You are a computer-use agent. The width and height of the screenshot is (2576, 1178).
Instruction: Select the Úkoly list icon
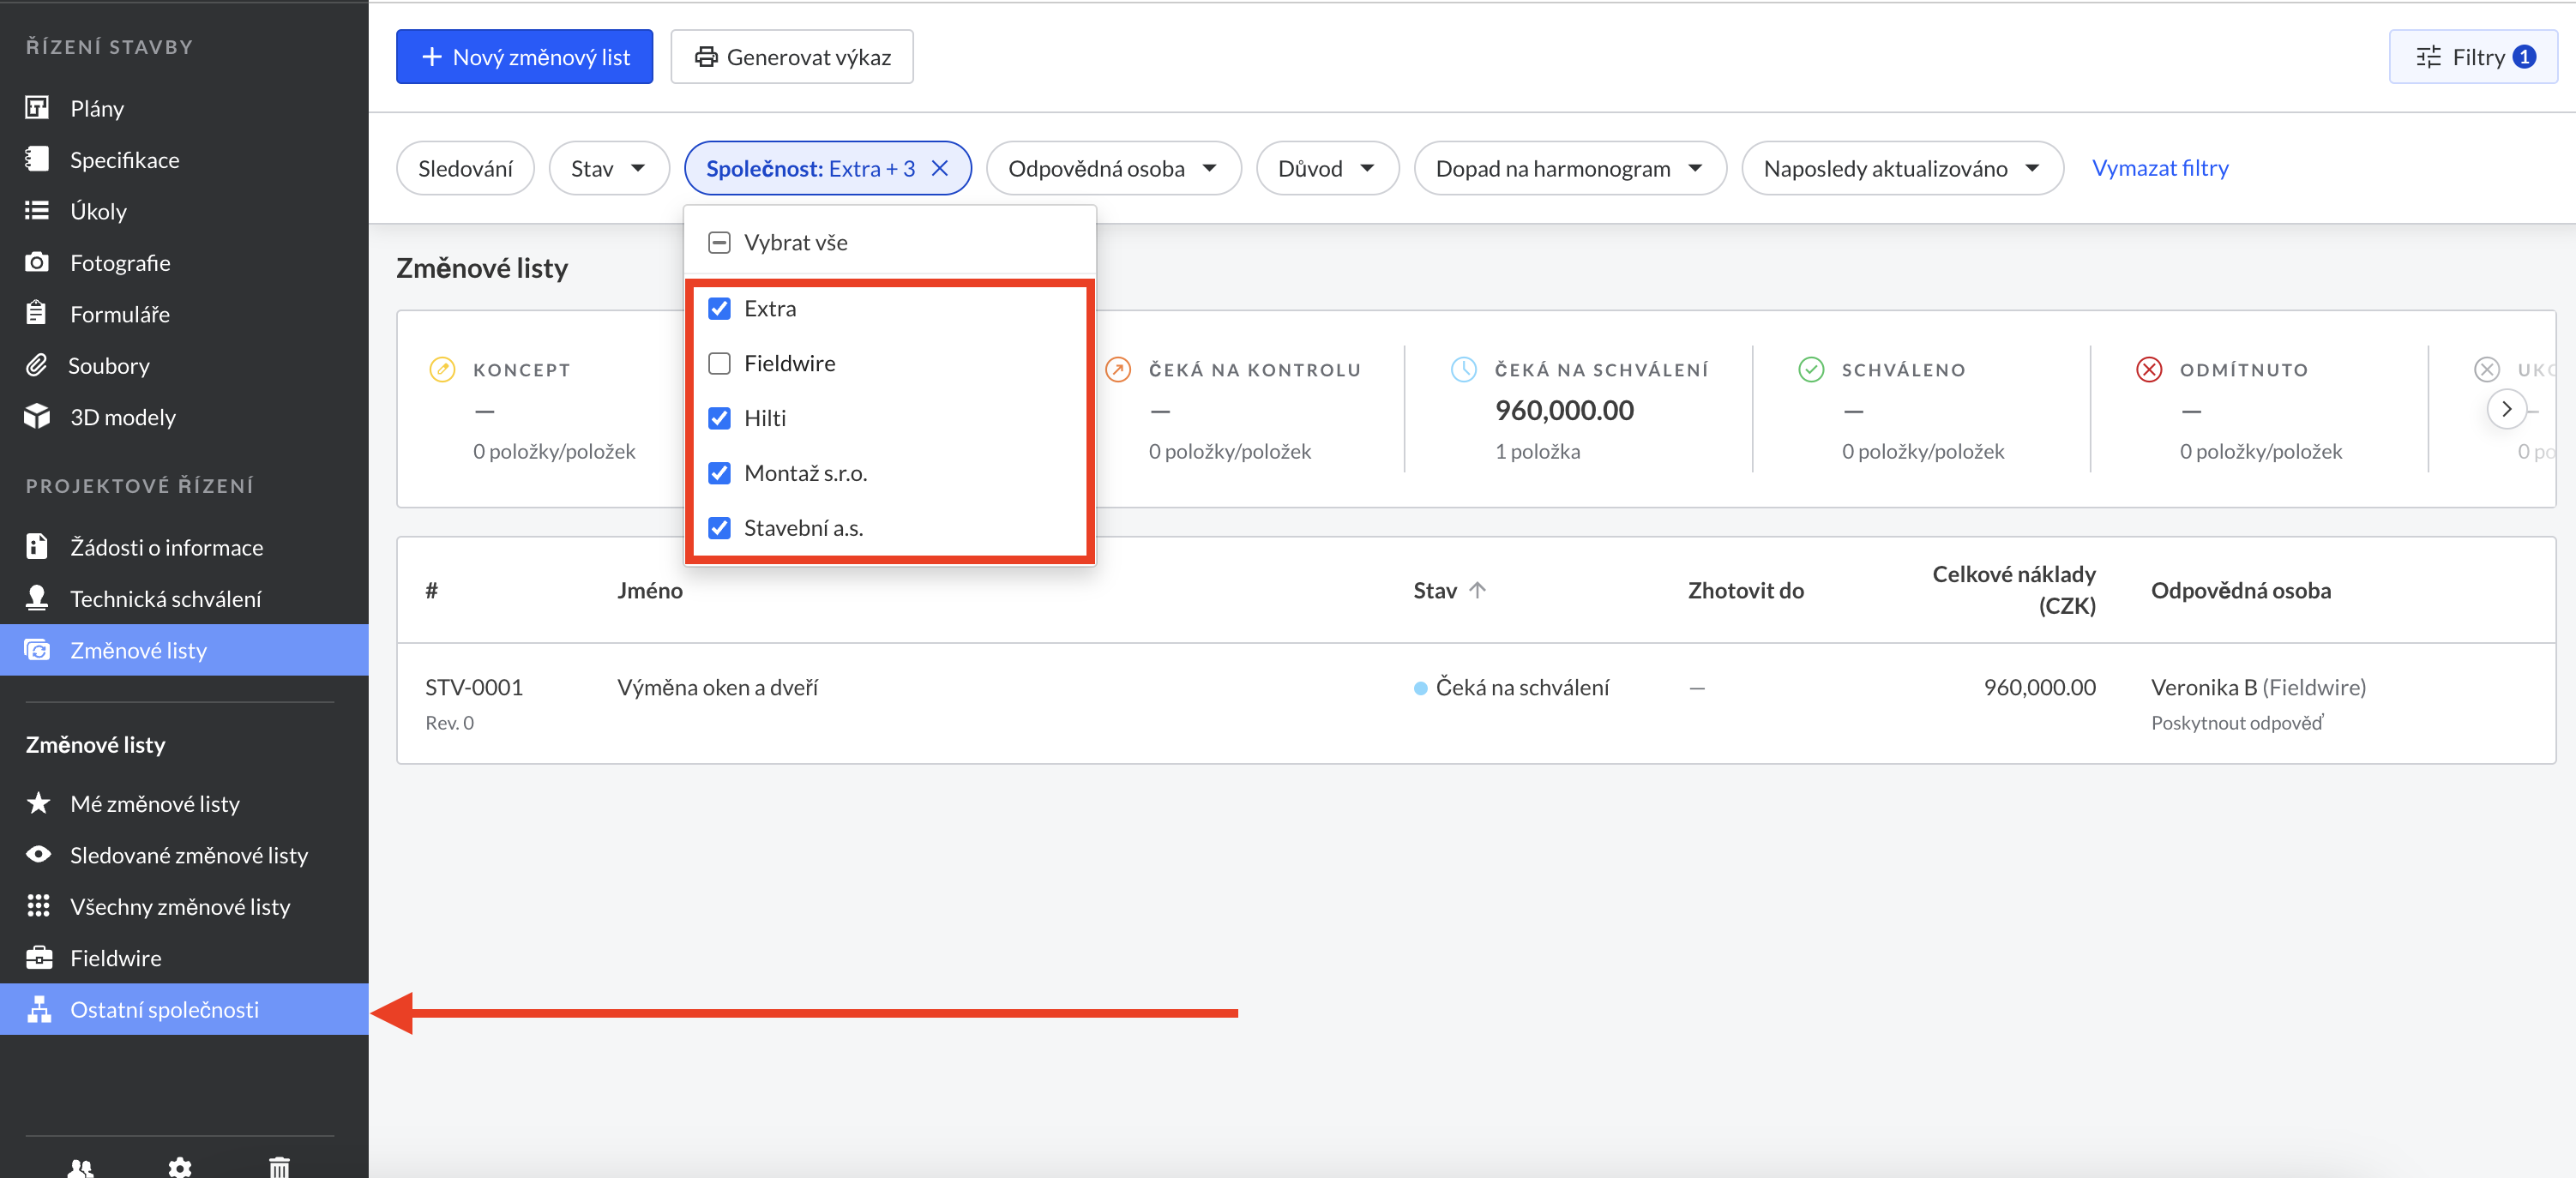tap(37, 211)
